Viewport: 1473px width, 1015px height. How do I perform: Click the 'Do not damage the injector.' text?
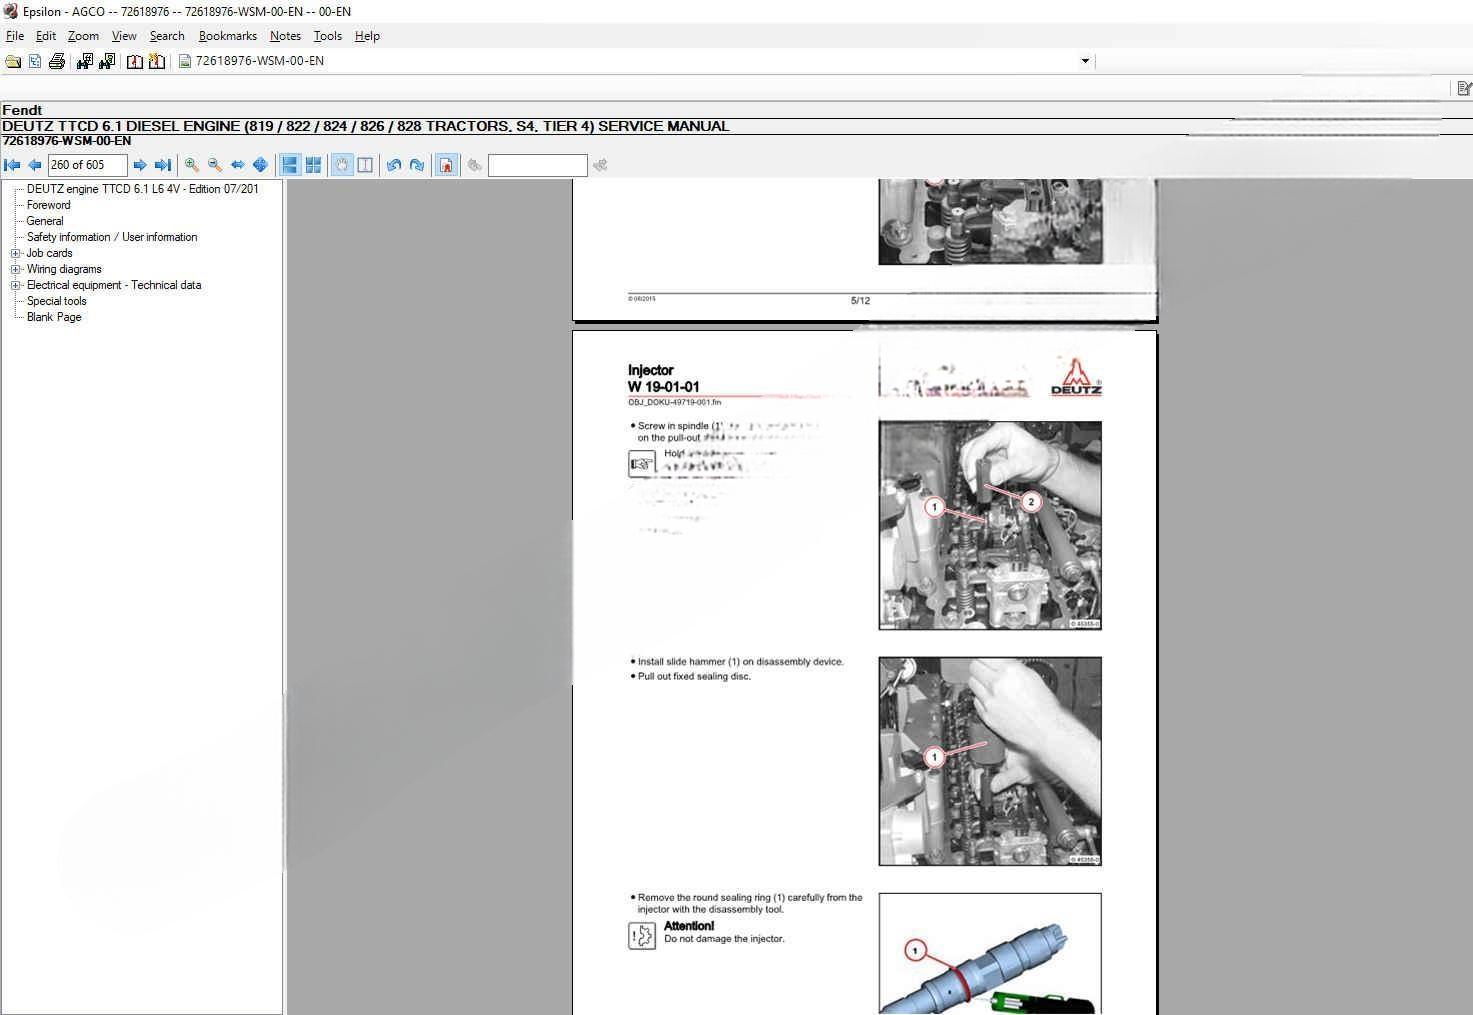725,939
